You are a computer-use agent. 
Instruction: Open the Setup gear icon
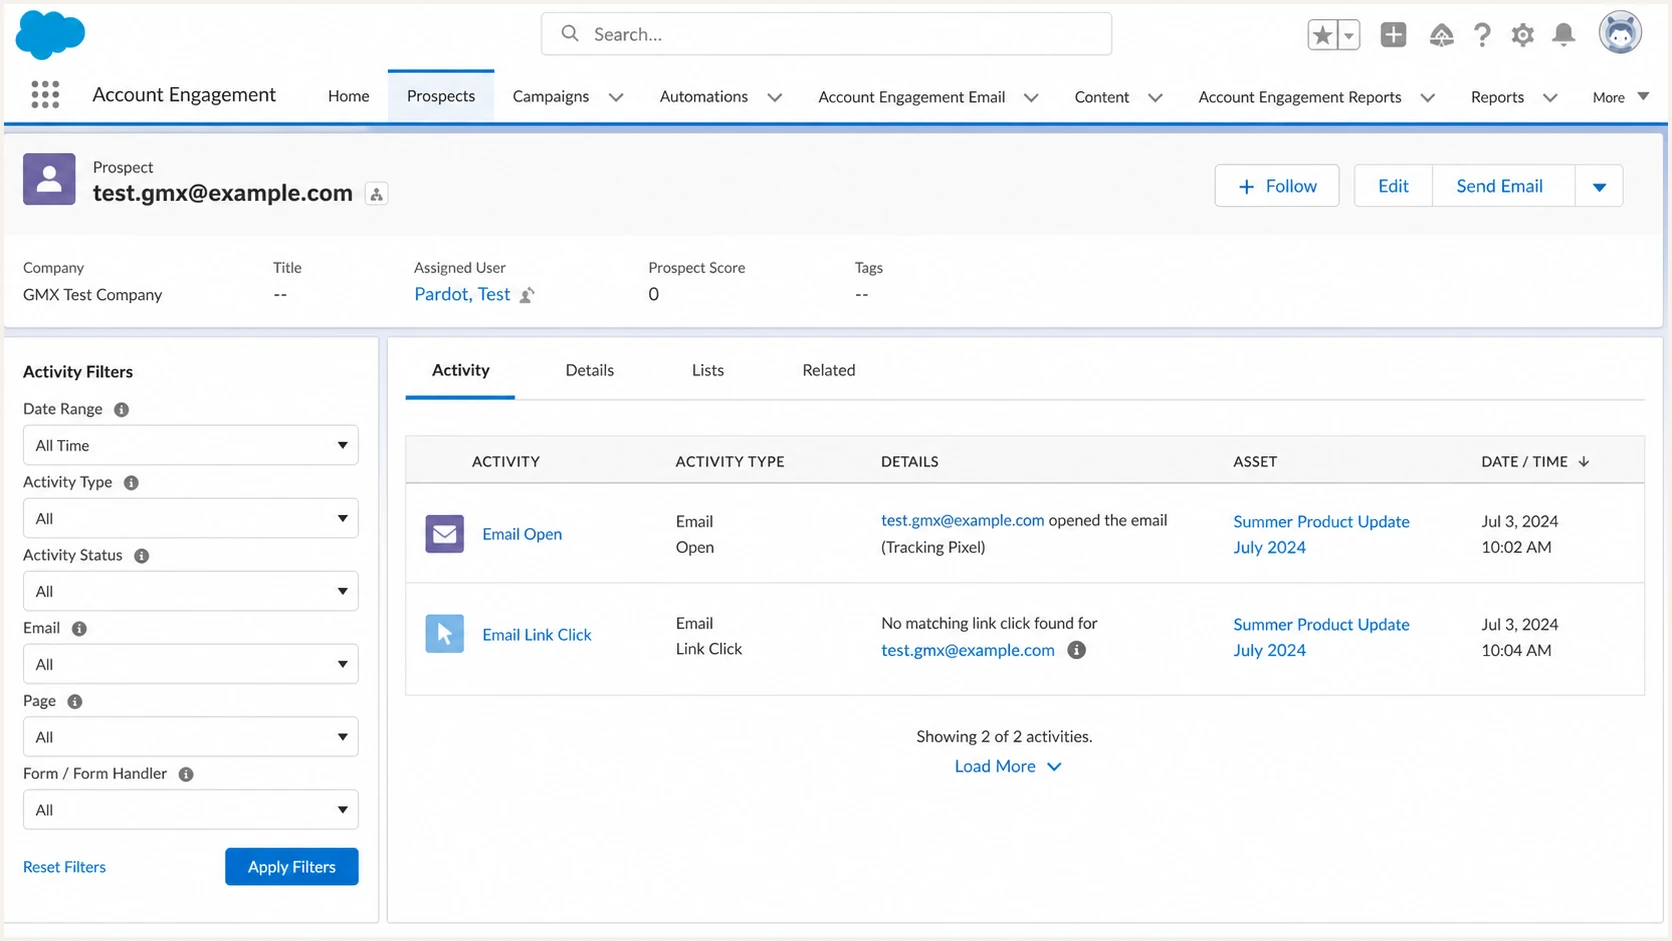click(x=1522, y=35)
